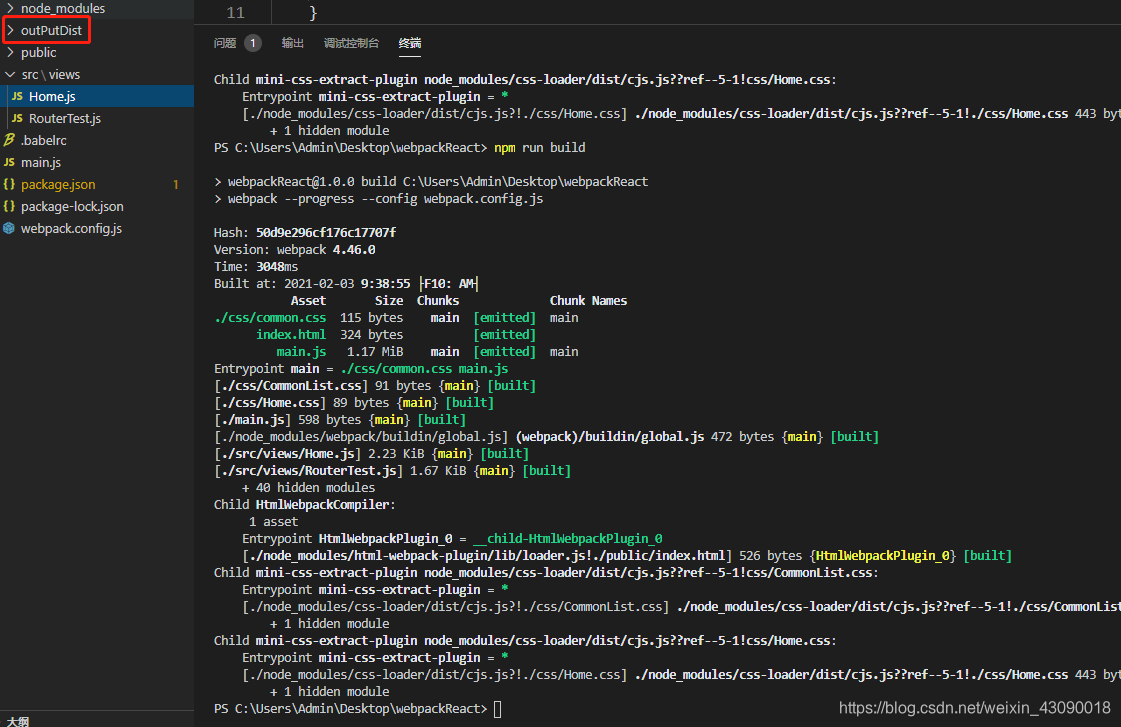Open the 调试控制台 debug console tab
Screen dimensions: 1121x727
[351, 44]
